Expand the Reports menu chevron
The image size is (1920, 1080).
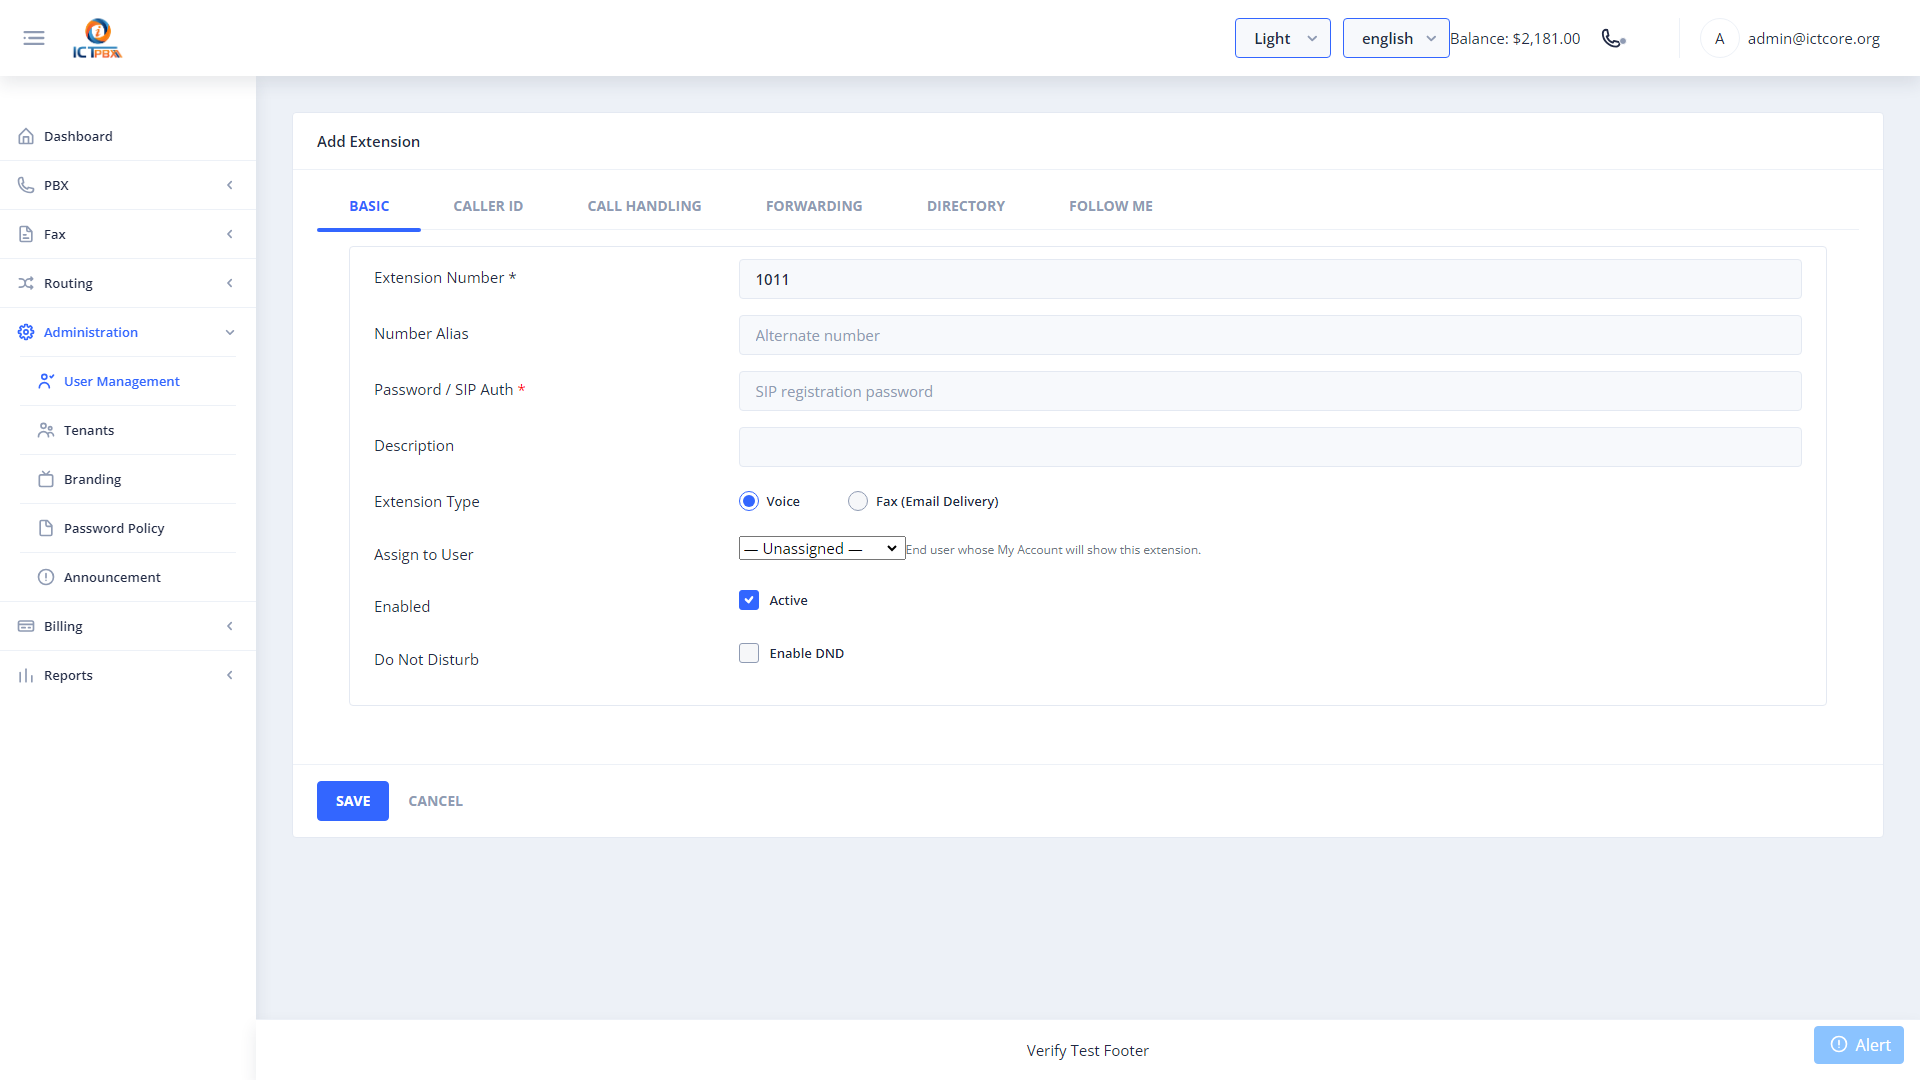[230, 675]
